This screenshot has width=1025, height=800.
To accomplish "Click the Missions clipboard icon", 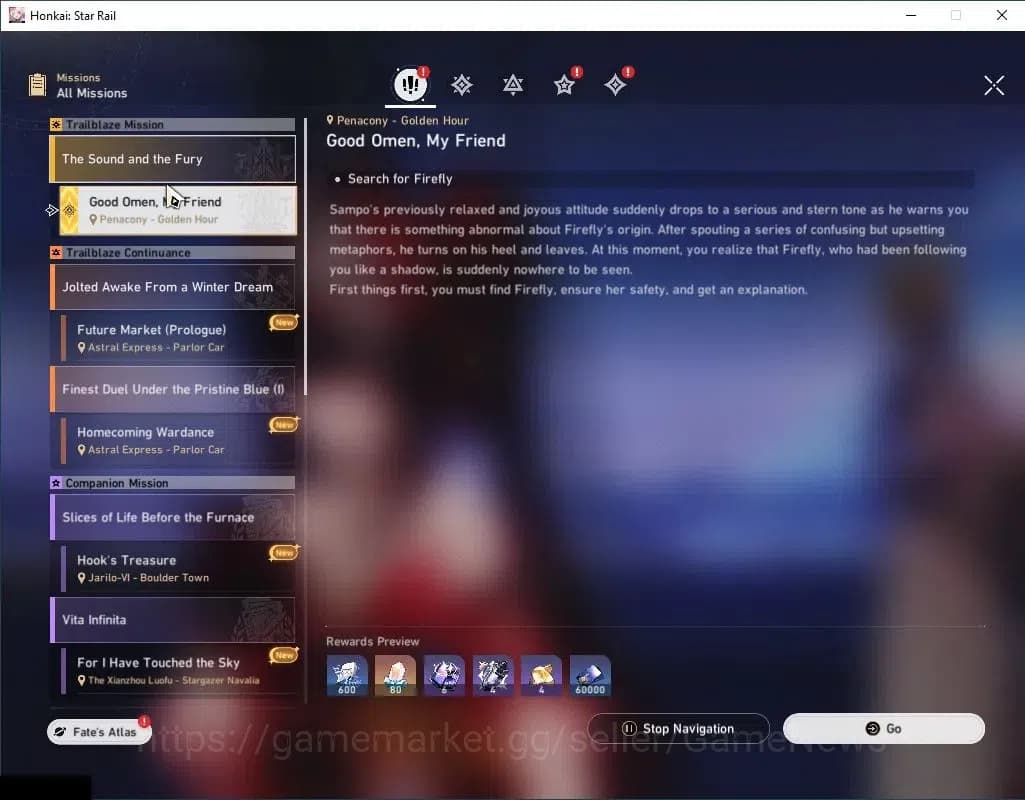I will (37, 85).
